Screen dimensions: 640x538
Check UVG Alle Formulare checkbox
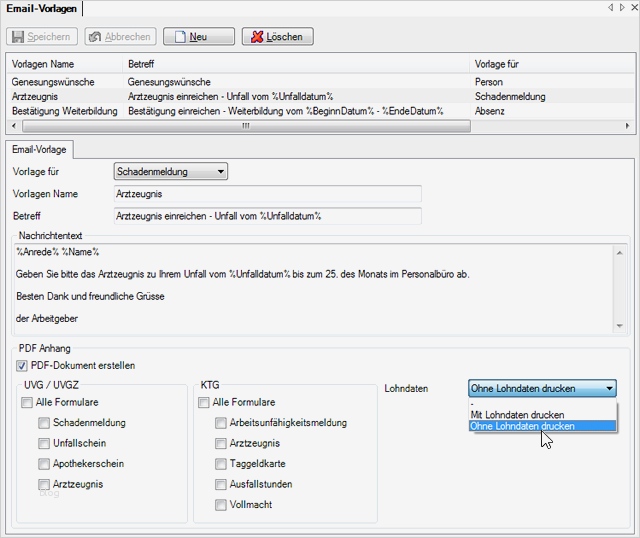click(x=27, y=402)
